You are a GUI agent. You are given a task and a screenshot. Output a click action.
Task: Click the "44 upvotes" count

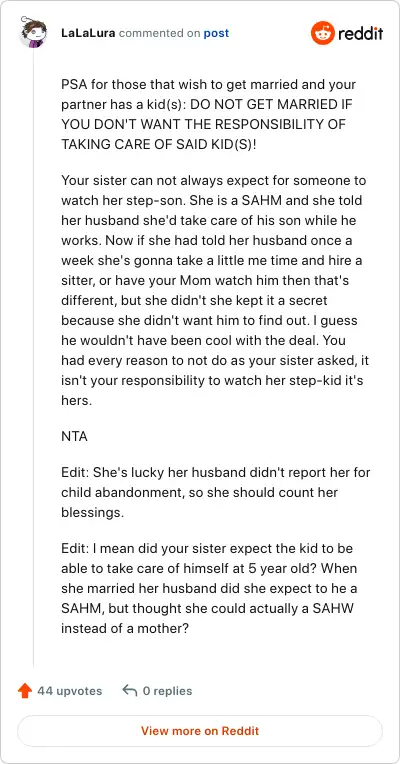click(x=70, y=691)
